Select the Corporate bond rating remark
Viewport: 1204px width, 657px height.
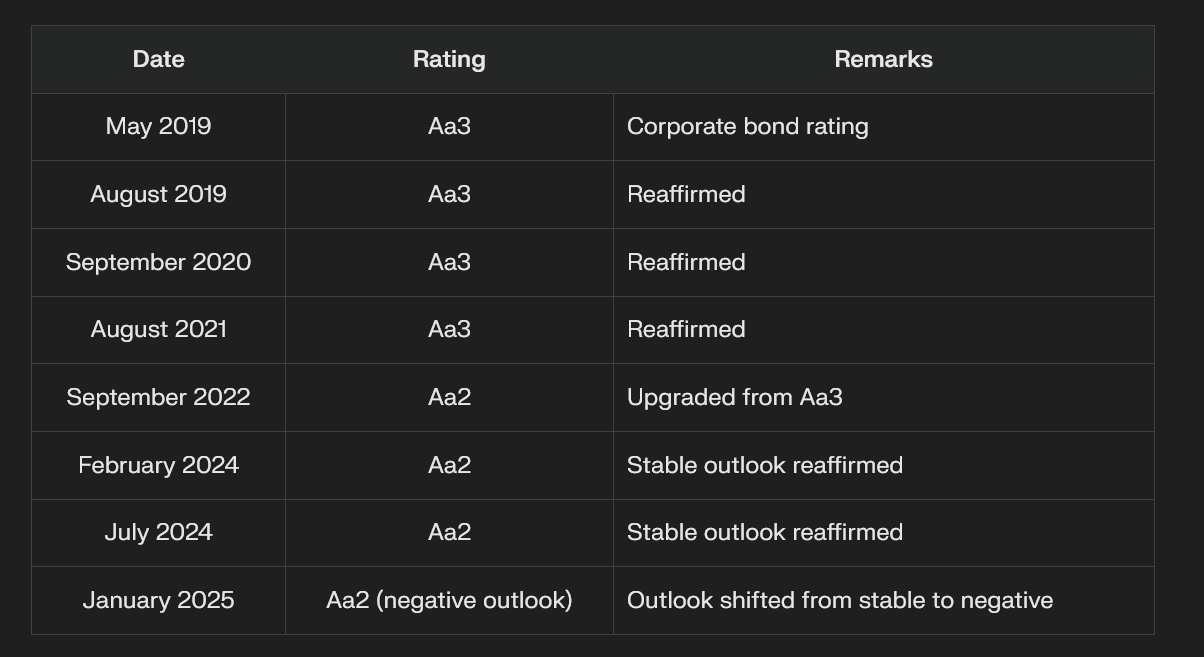point(747,126)
